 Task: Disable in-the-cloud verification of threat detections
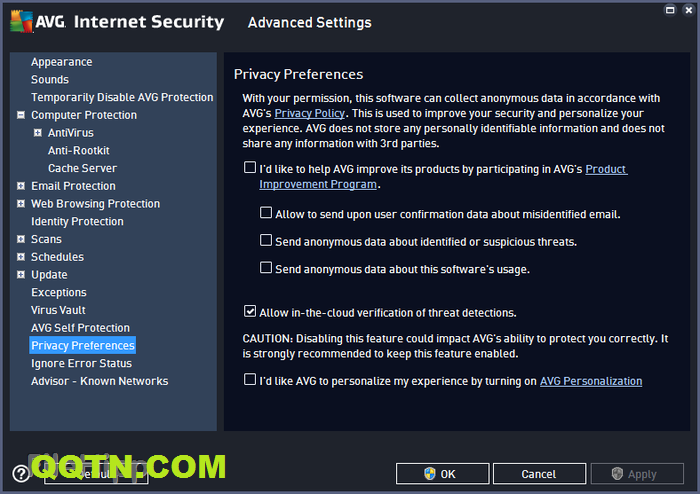click(250, 312)
